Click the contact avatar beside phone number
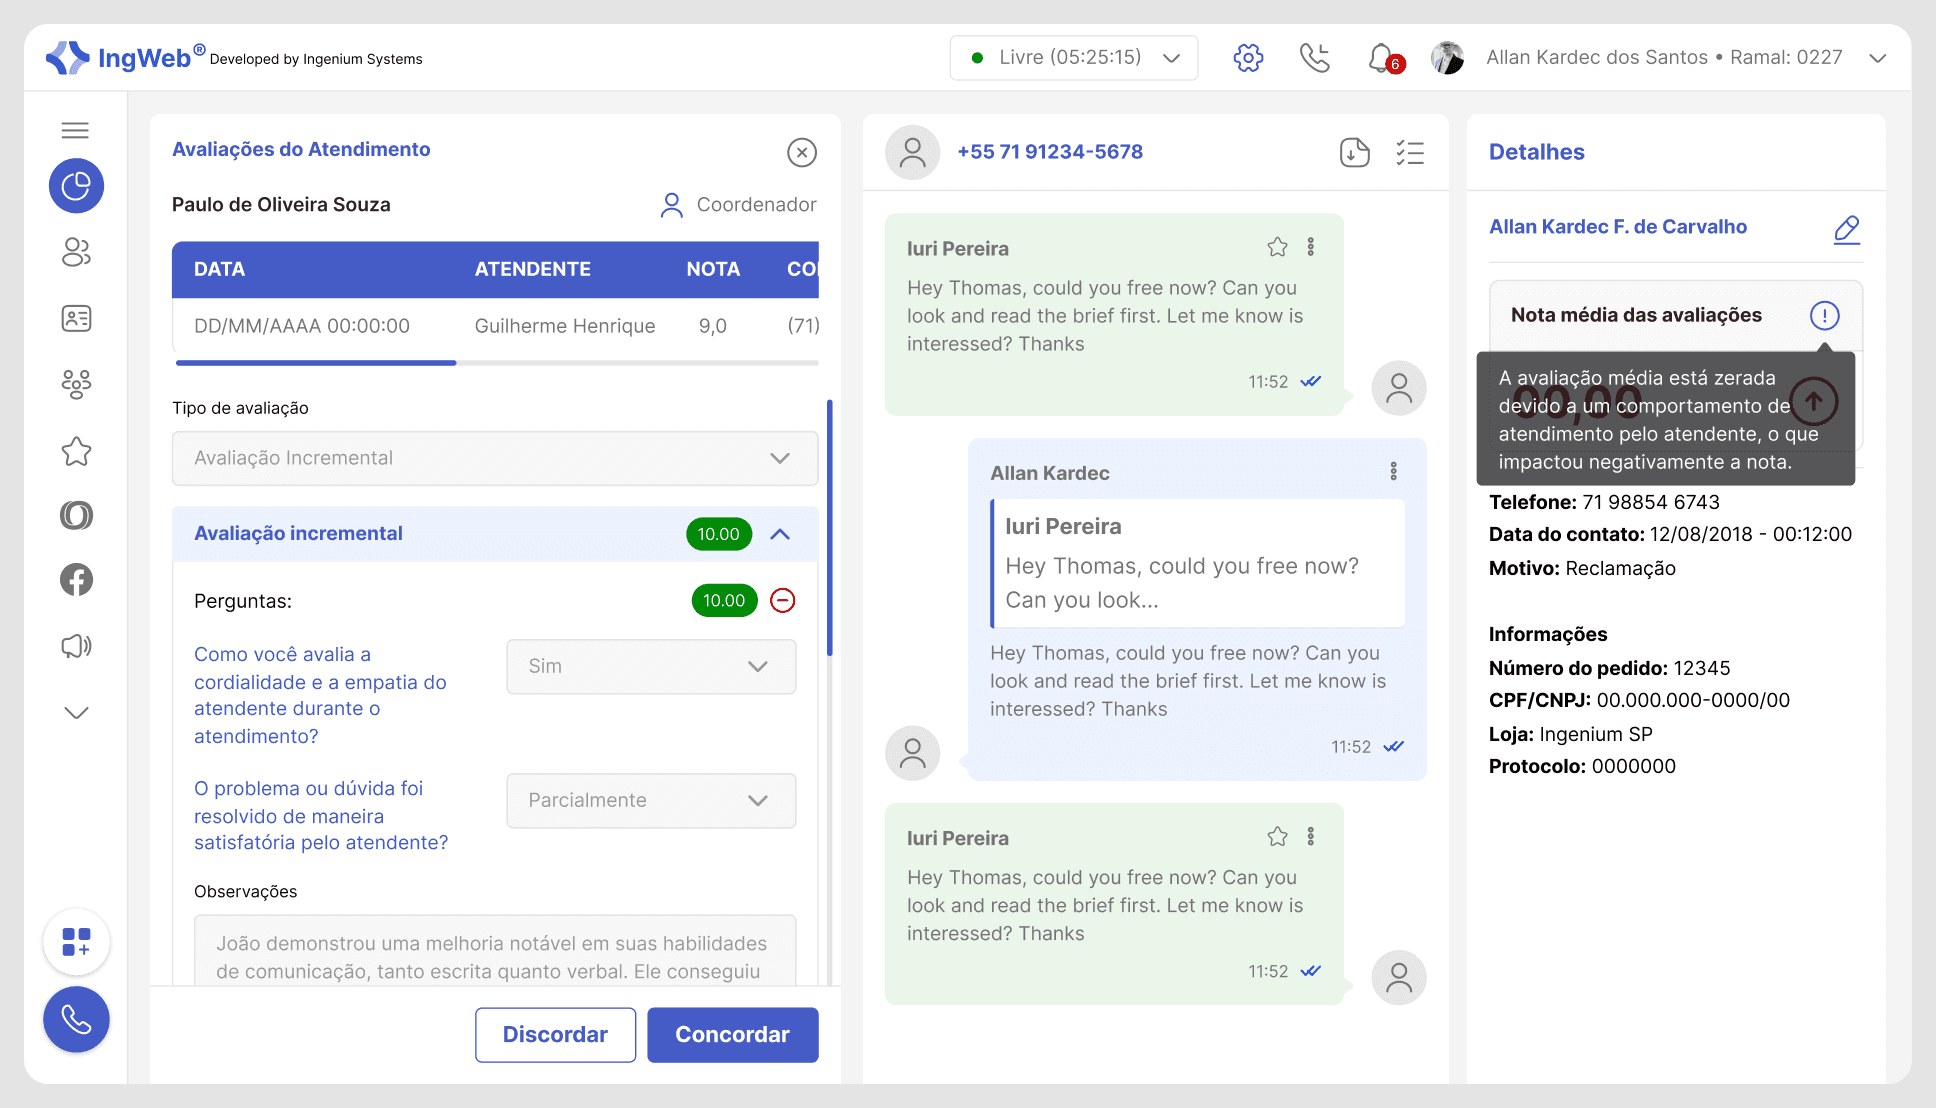Viewport: 1936px width, 1108px height. pyautogui.click(x=912, y=152)
